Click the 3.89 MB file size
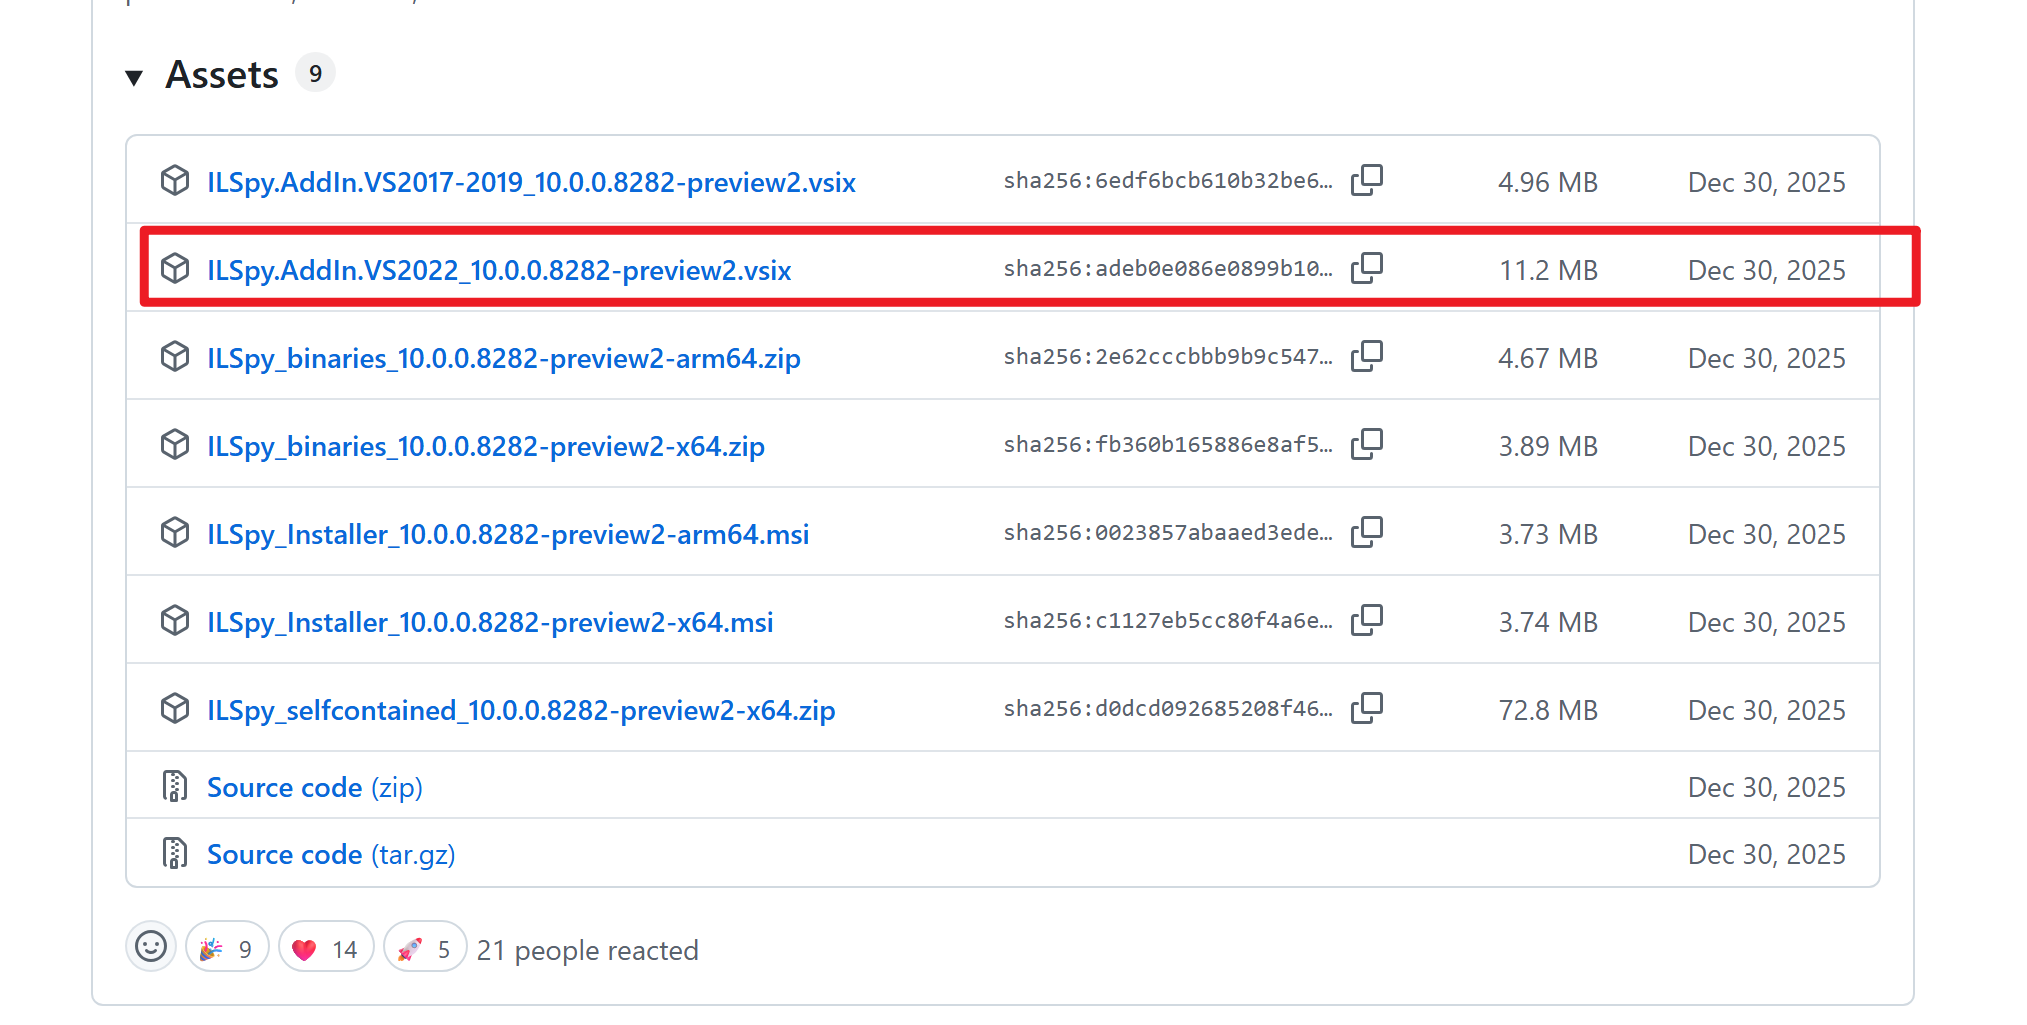Screen dimensions: 2027x1025 (x=1548, y=447)
